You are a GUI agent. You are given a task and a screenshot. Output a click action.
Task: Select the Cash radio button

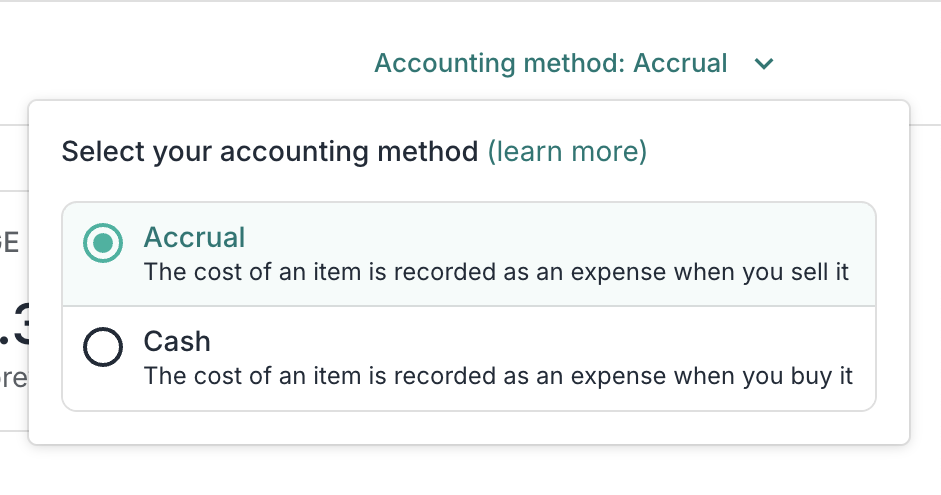click(x=103, y=347)
